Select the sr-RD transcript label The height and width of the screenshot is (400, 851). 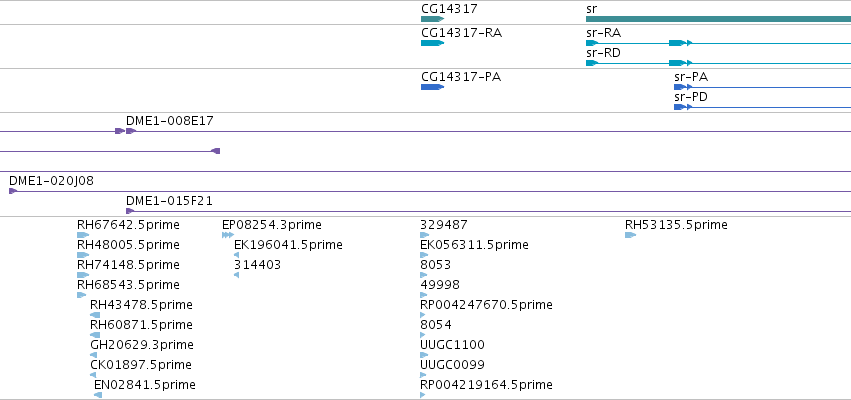(604, 53)
